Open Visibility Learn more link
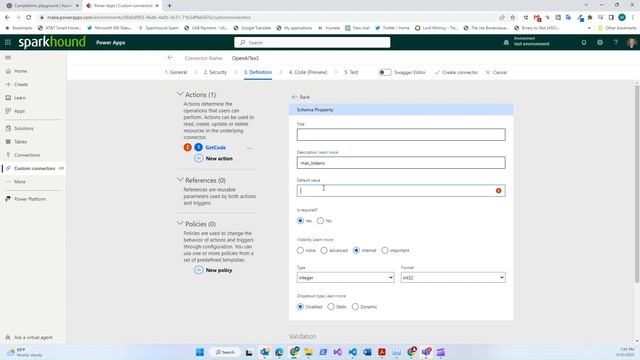 coord(323,240)
